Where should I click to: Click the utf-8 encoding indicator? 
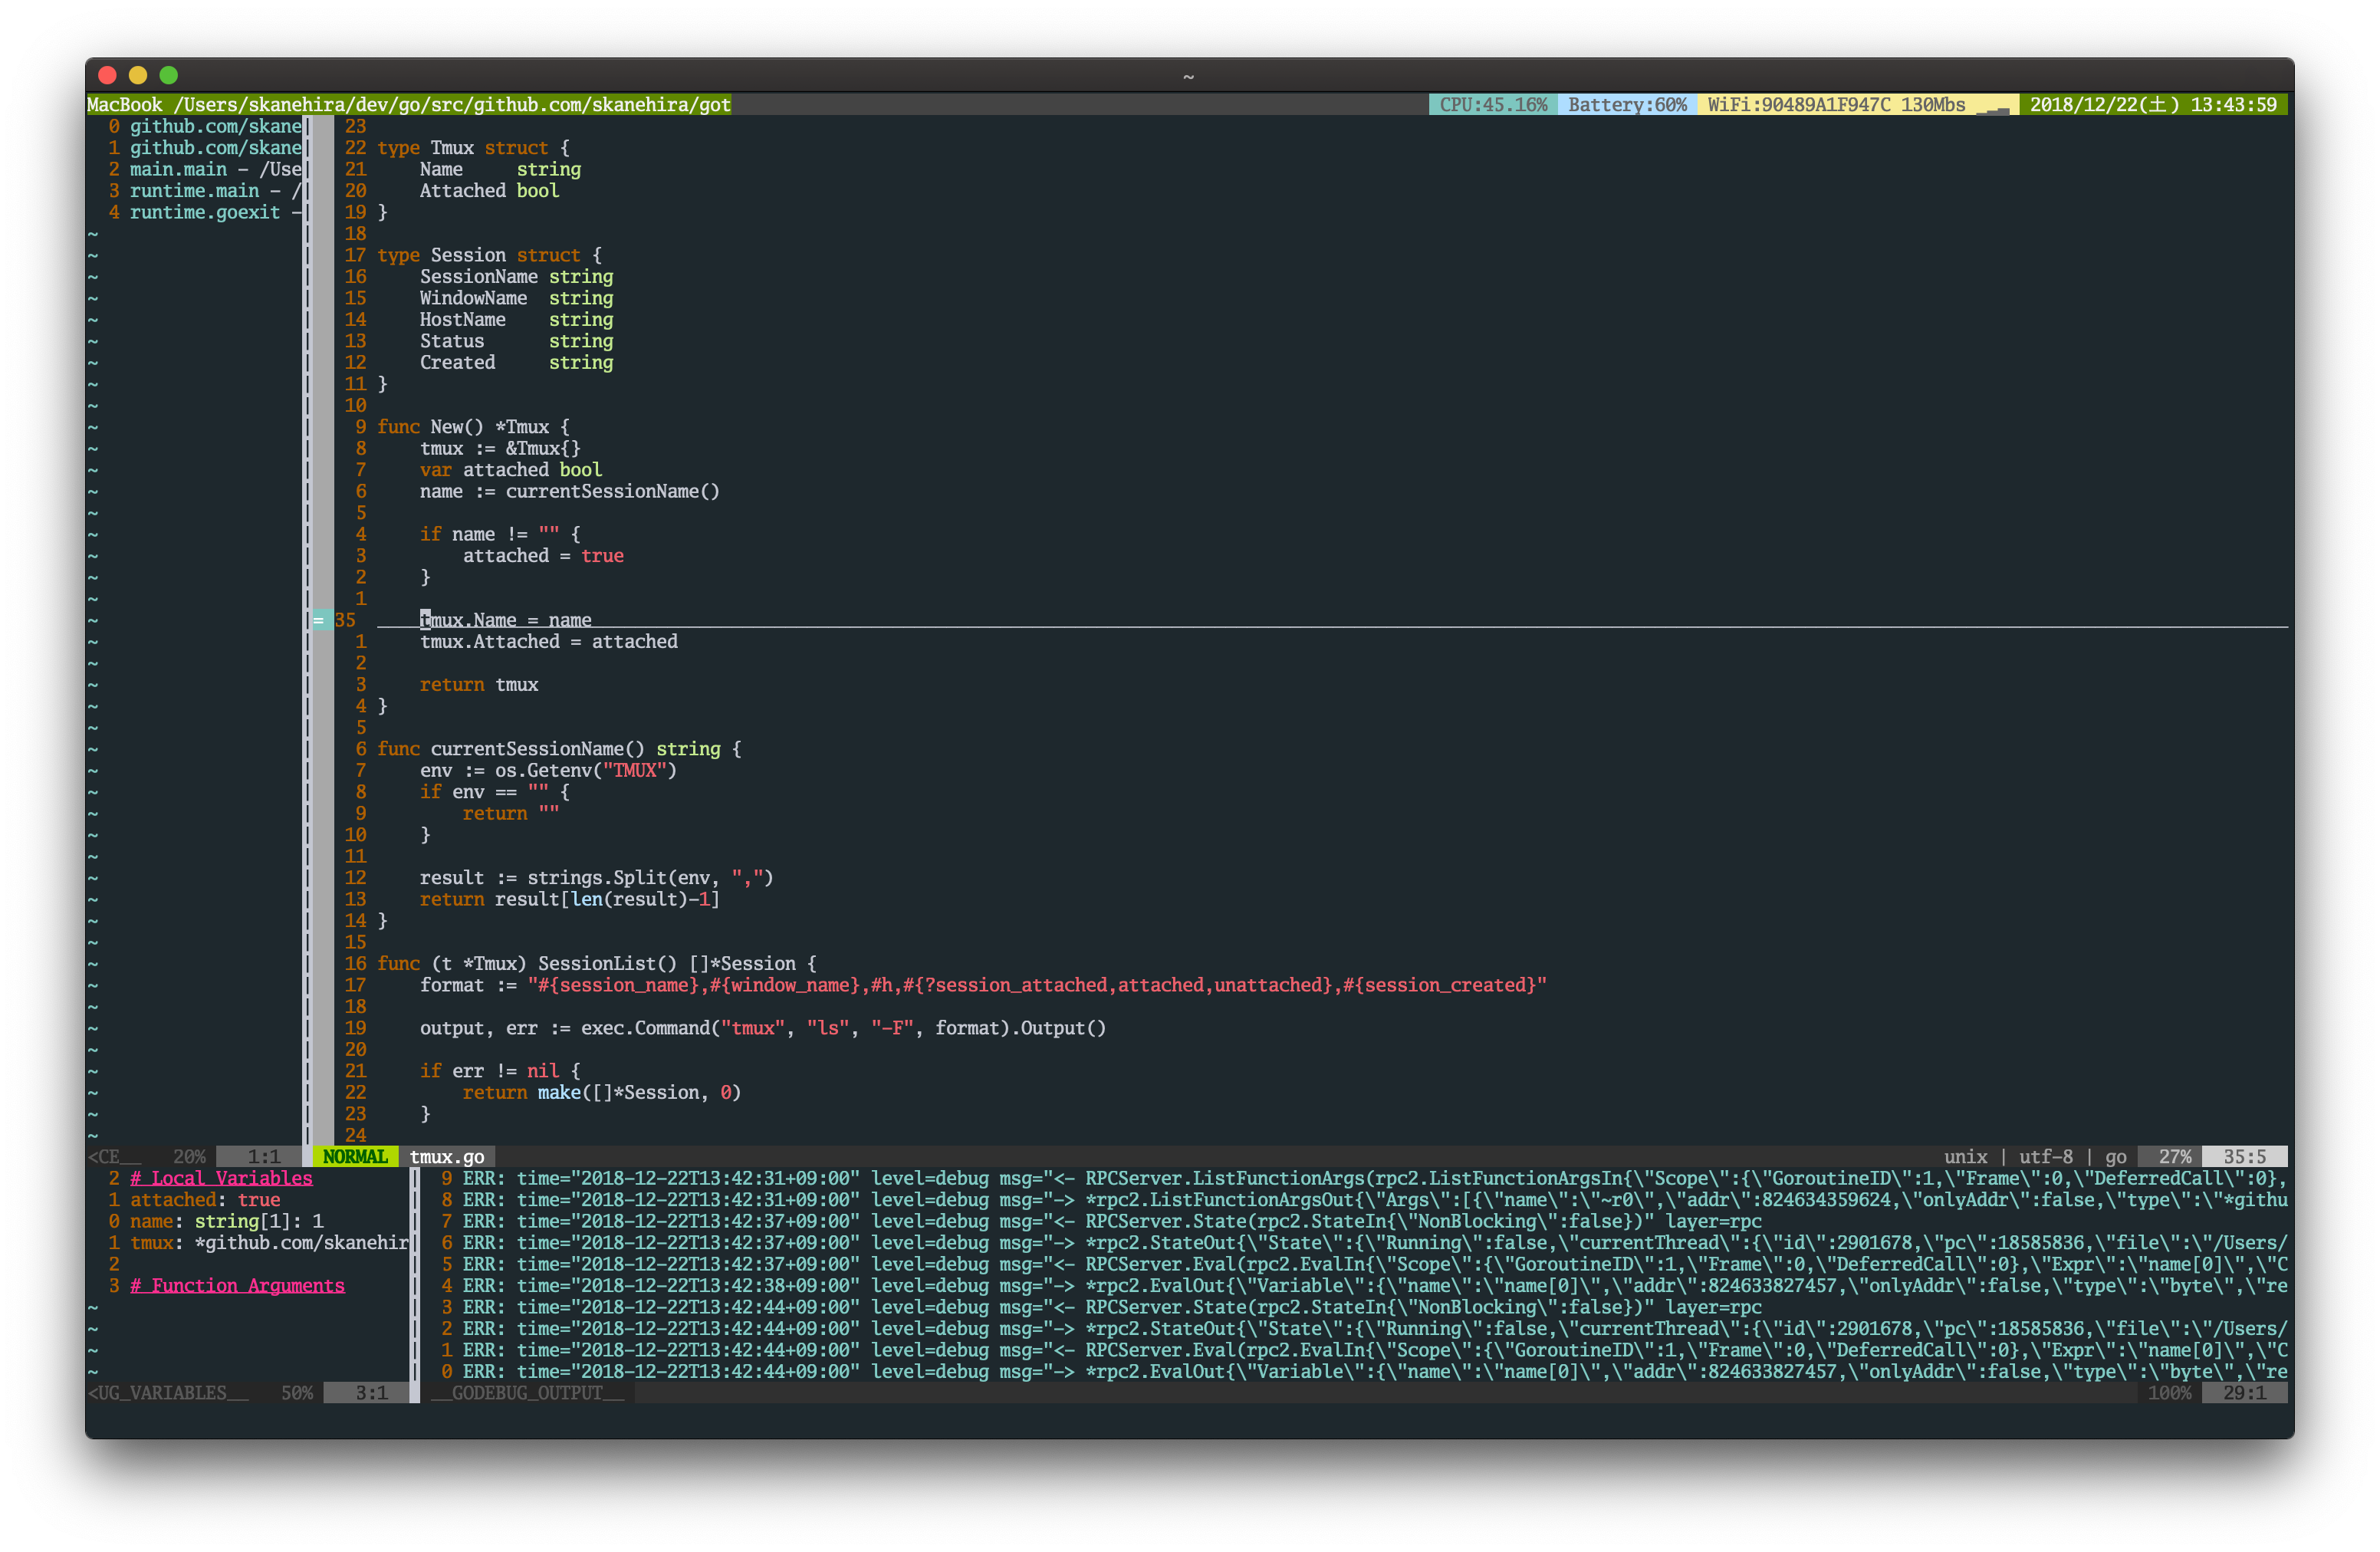click(2045, 1157)
